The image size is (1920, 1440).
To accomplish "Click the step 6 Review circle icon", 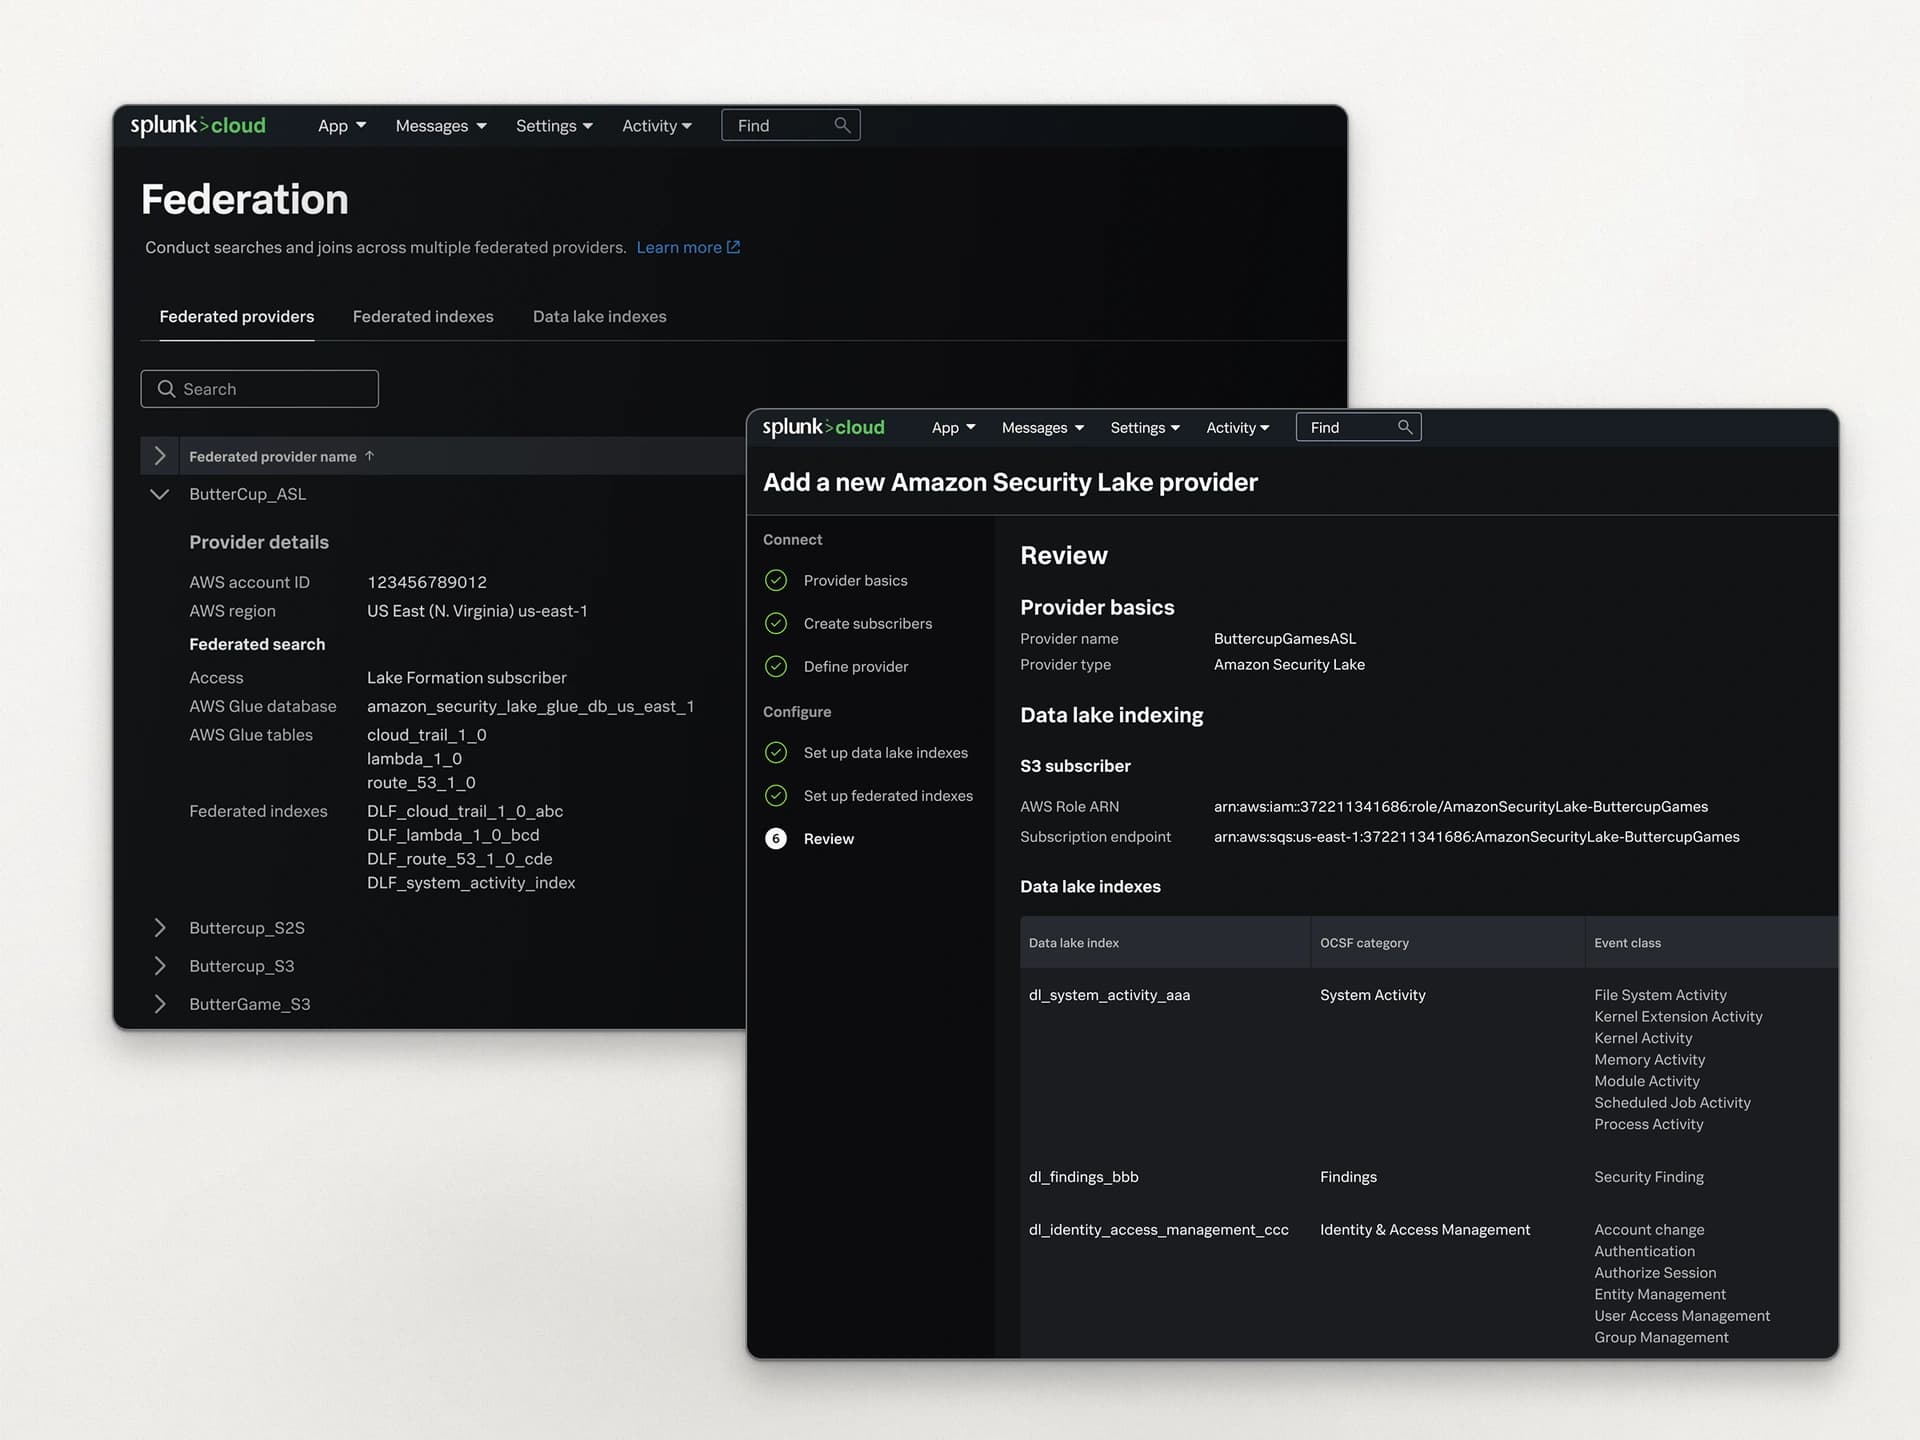I will coord(776,838).
